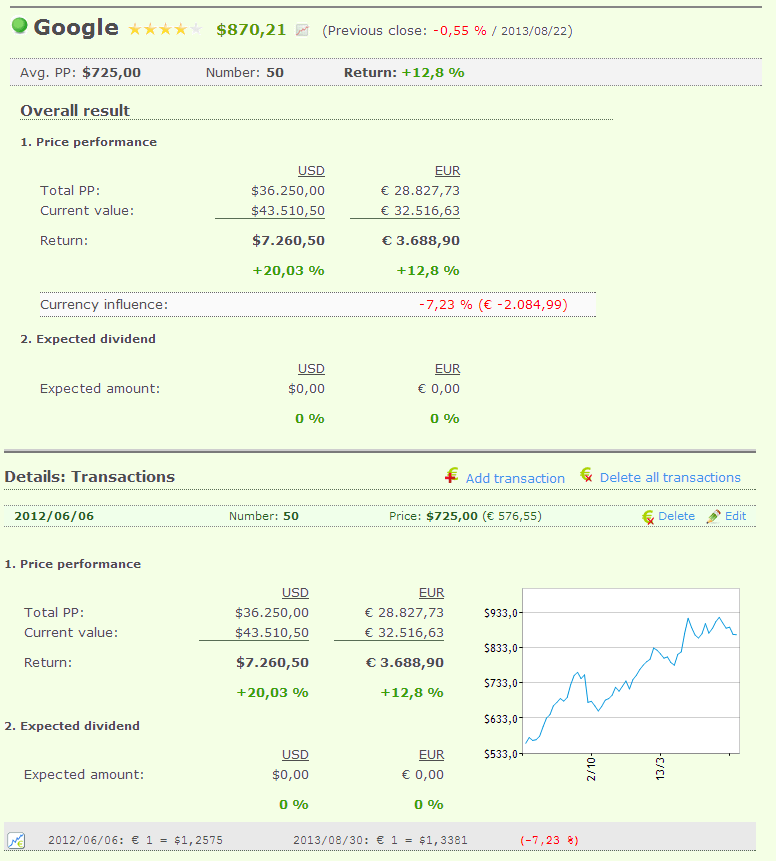Click the Avg. PP value $725,00

click(x=111, y=72)
